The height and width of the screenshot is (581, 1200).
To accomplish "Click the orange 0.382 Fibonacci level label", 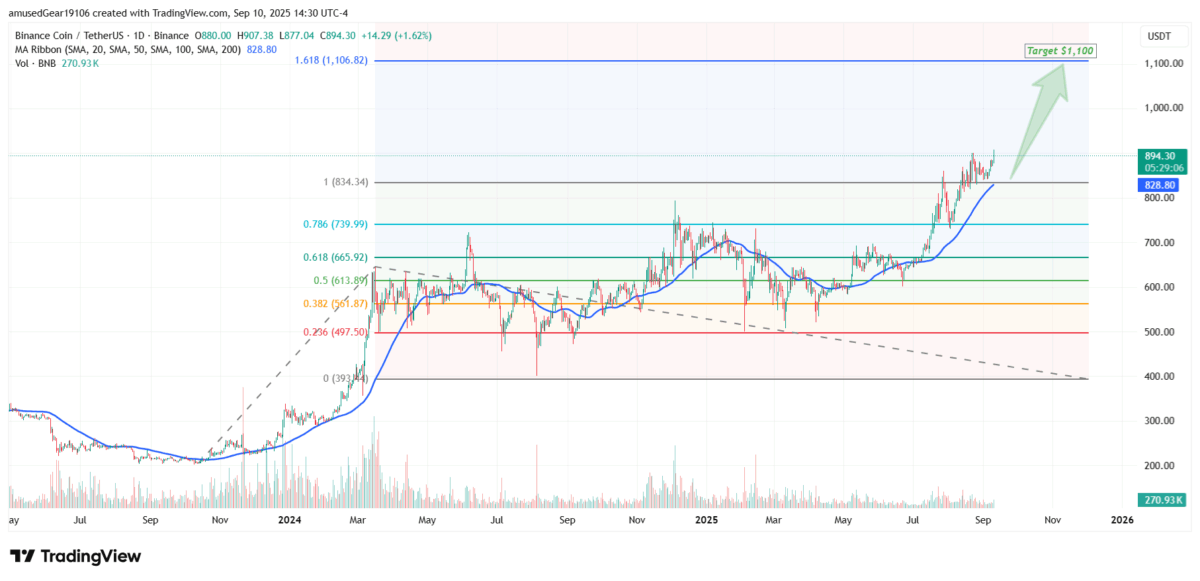I will pos(334,303).
